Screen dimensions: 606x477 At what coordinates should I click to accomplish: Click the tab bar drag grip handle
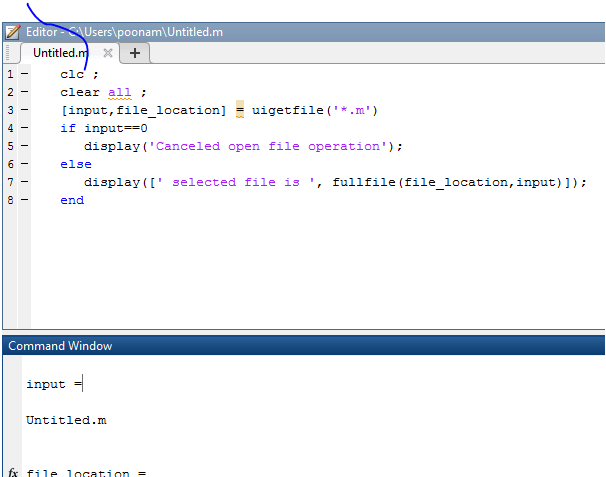pyautogui.click(x=7, y=53)
